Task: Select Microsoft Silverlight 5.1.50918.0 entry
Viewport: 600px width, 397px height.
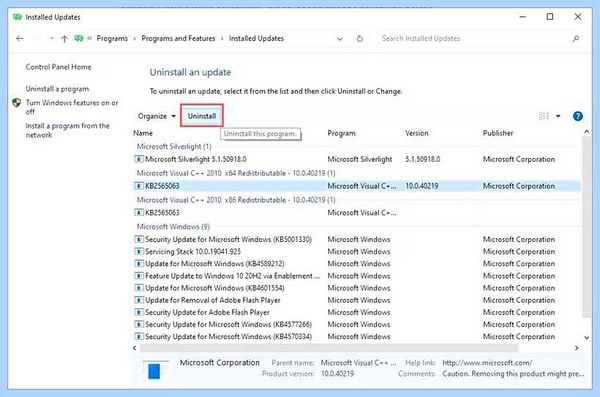Action: [357, 159]
